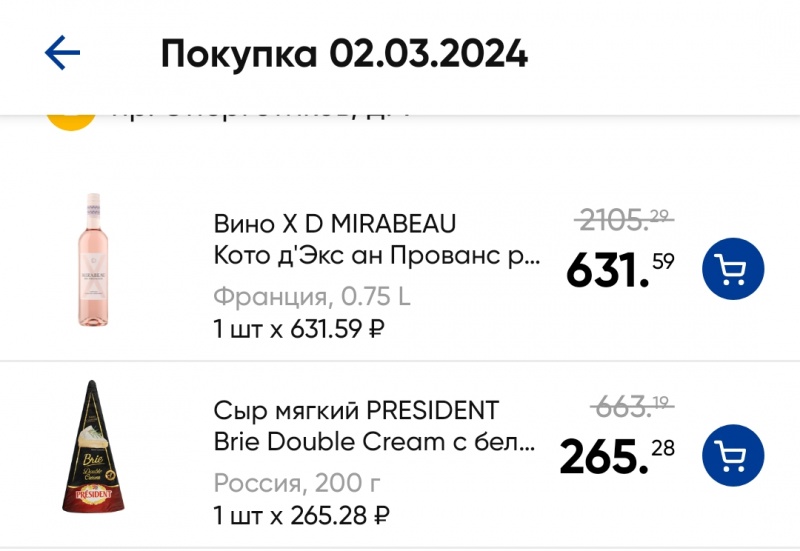This screenshot has width=800, height=551.
Task: Tap the wine price 631.59
Action: (620, 269)
